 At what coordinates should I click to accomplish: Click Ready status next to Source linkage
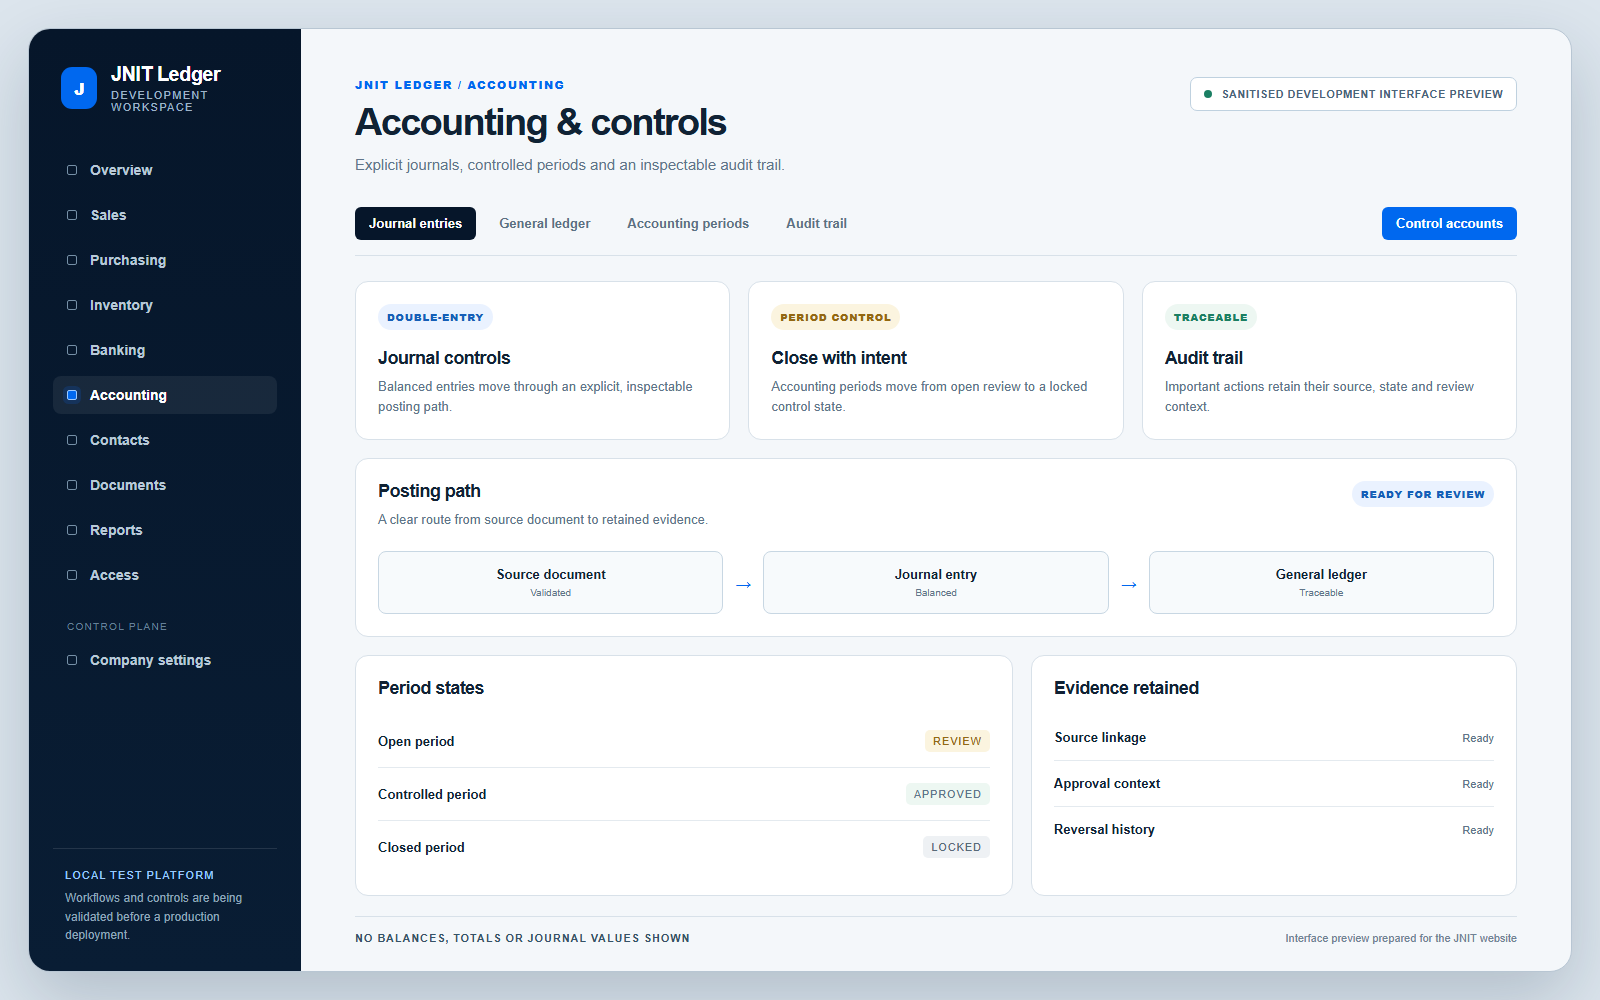(1478, 738)
